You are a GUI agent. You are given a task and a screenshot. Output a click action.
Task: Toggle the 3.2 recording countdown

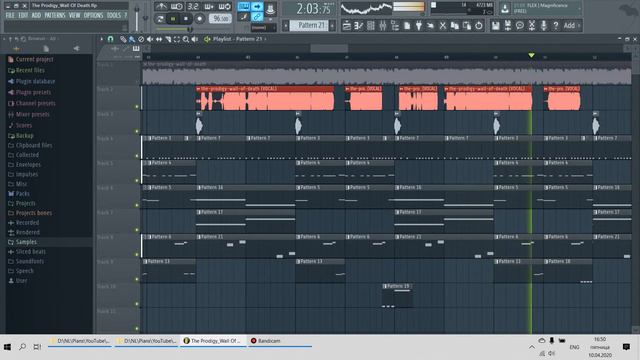193,7
